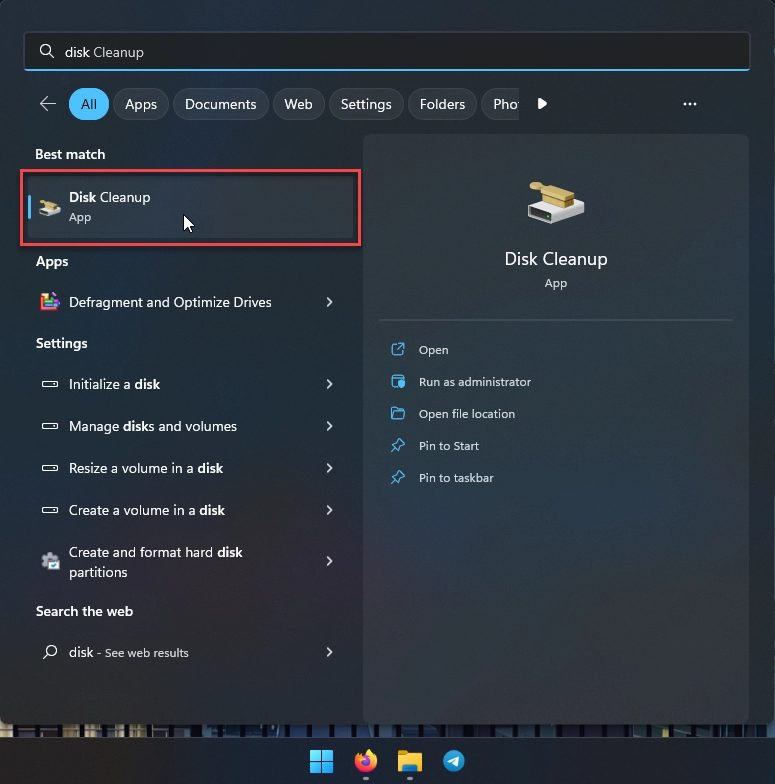Click the drive icon beside Manage disks and volumes
This screenshot has width=775, height=784.
click(x=50, y=426)
